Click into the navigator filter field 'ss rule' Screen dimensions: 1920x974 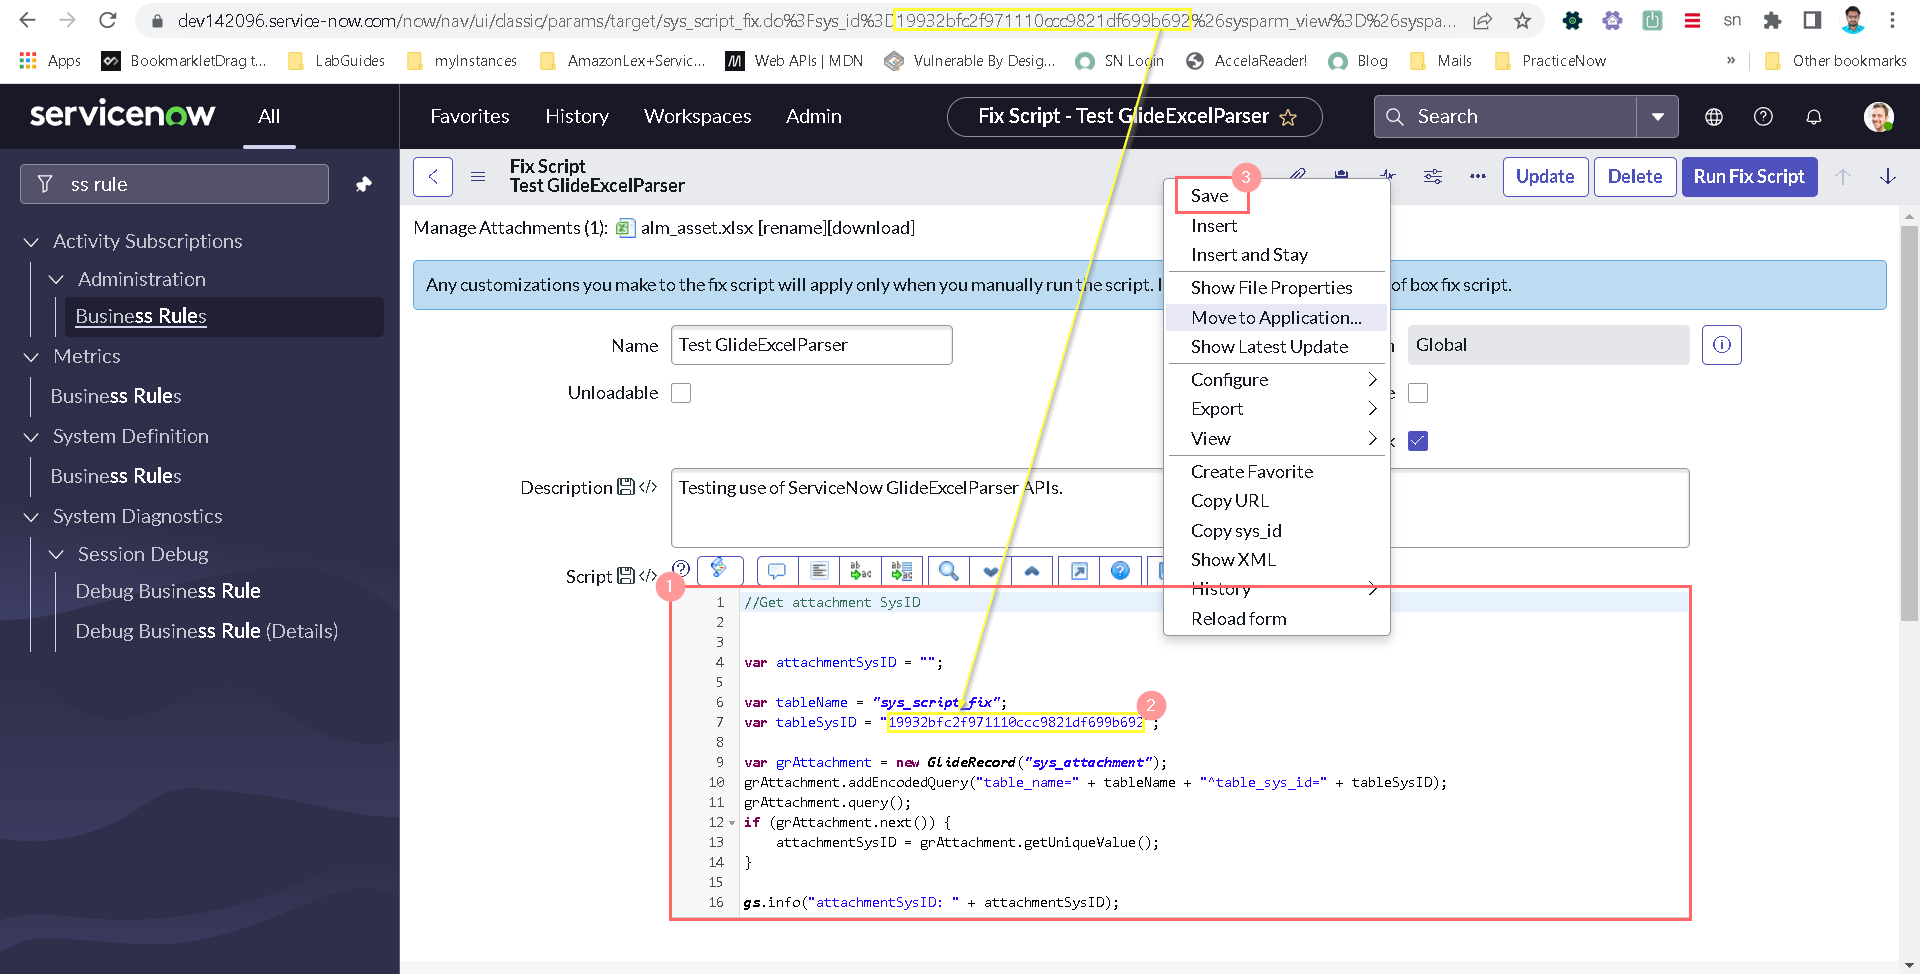(x=175, y=184)
